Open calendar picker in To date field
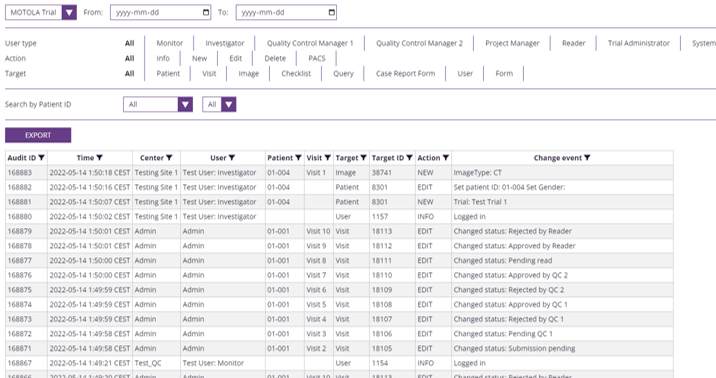Screen dimensions: 716x378 (x=332, y=12)
